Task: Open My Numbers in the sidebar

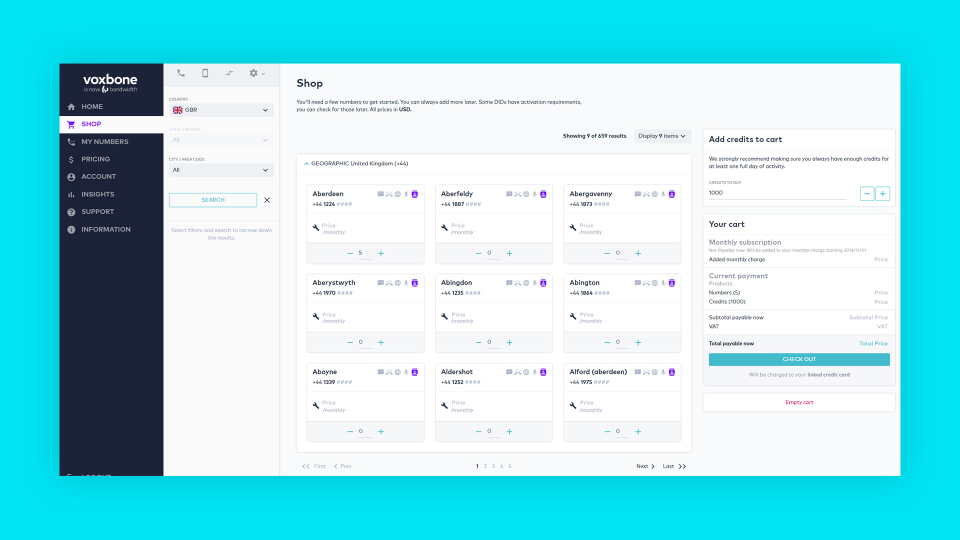Action: (x=111, y=141)
